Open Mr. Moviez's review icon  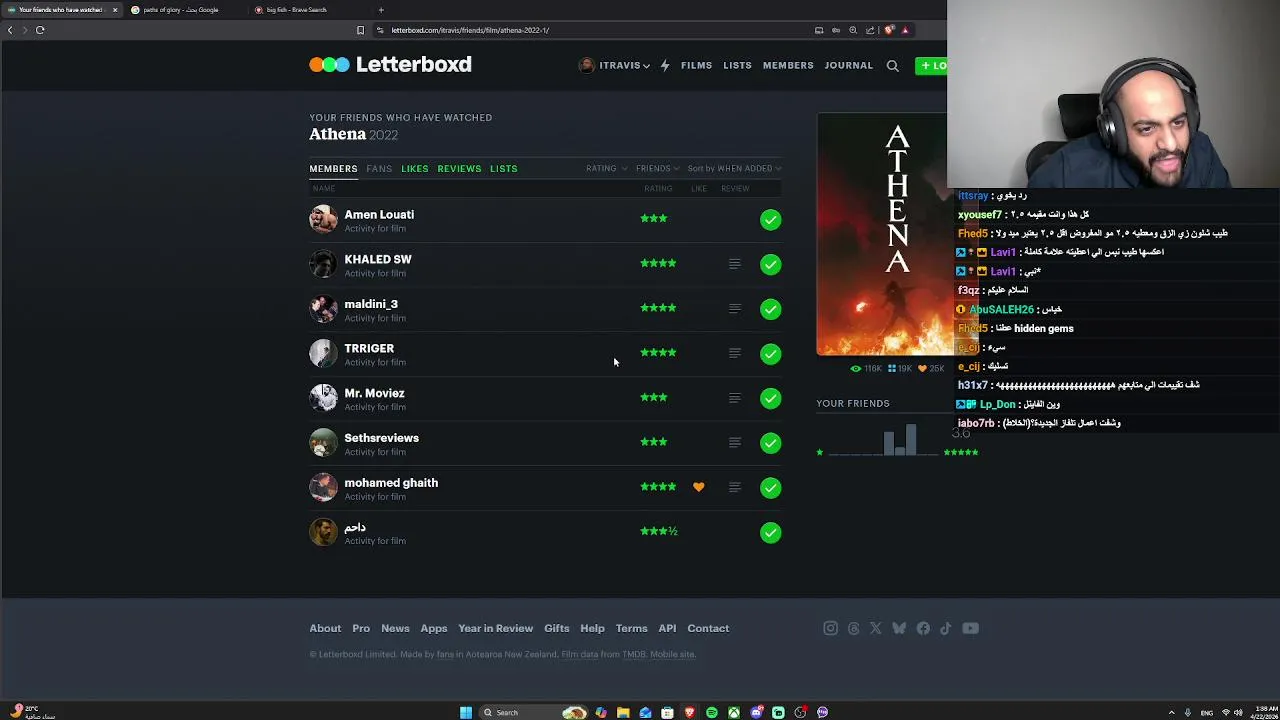(734, 398)
